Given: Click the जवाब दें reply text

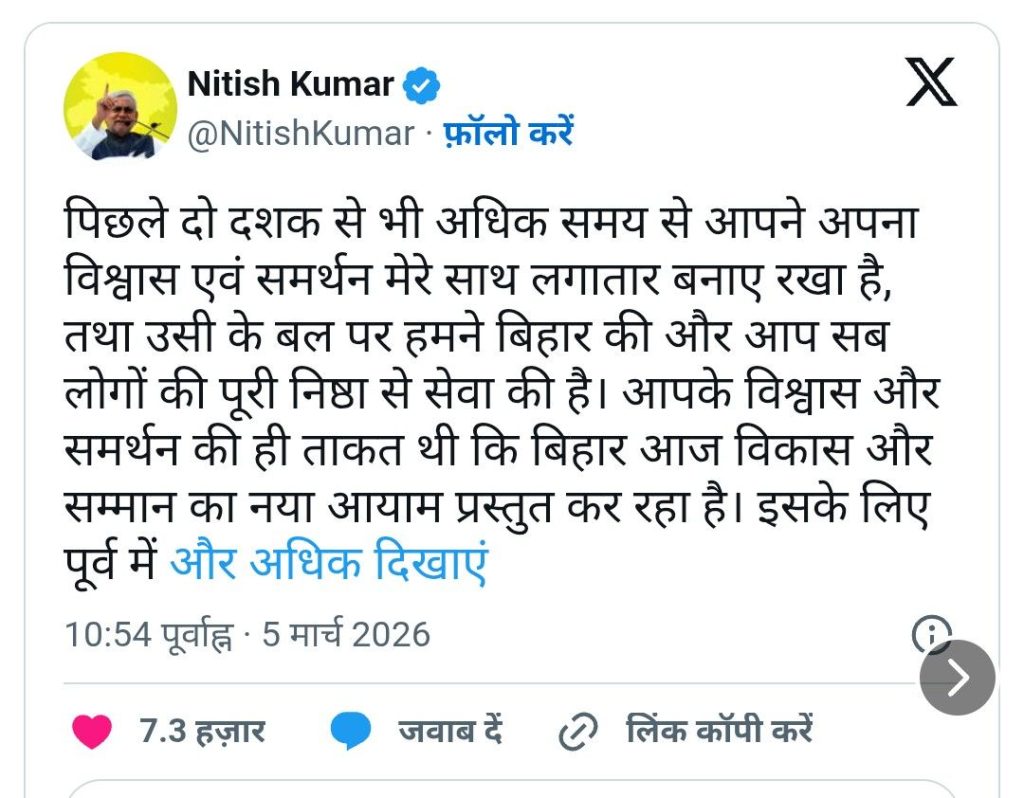Looking at the screenshot, I should (449, 731).
